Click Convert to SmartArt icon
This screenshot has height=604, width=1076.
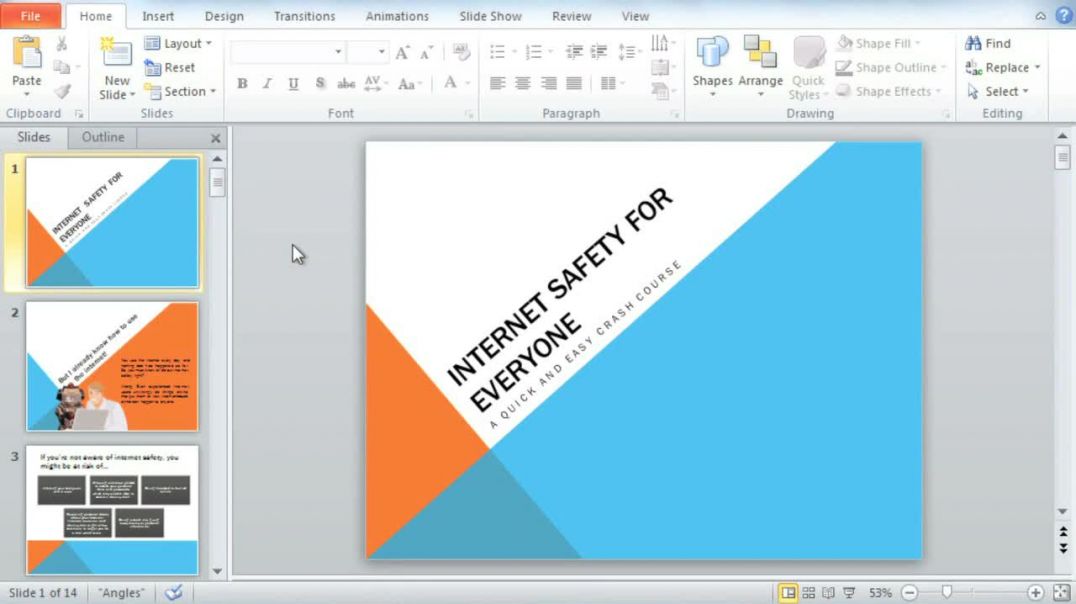[x=660, y=91]
